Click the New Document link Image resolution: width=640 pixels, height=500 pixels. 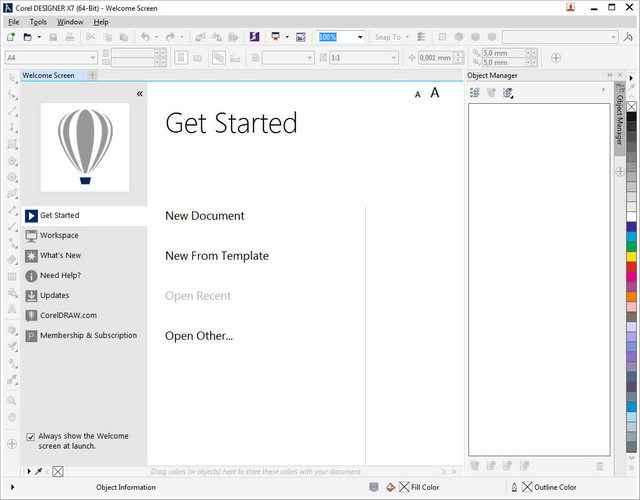(204, 216)
